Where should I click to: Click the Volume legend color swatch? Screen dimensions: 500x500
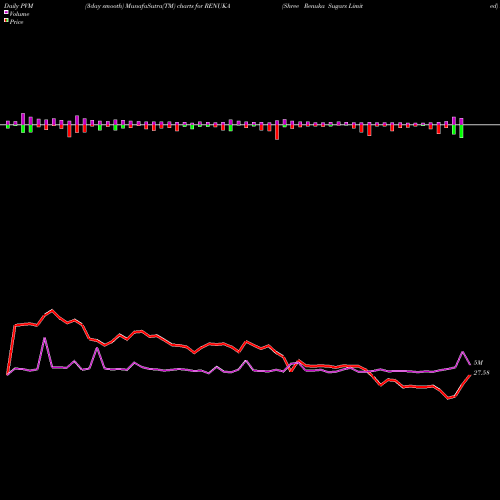click(6, 12)
